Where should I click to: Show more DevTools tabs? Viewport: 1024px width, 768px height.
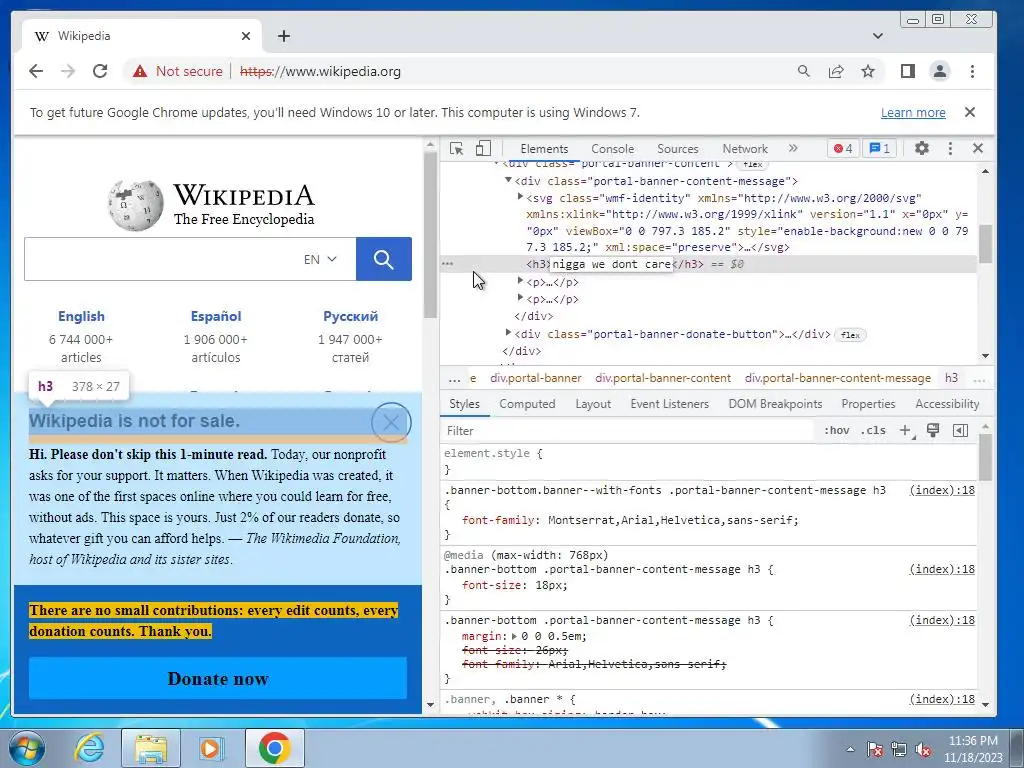click(x=793, y=148)
